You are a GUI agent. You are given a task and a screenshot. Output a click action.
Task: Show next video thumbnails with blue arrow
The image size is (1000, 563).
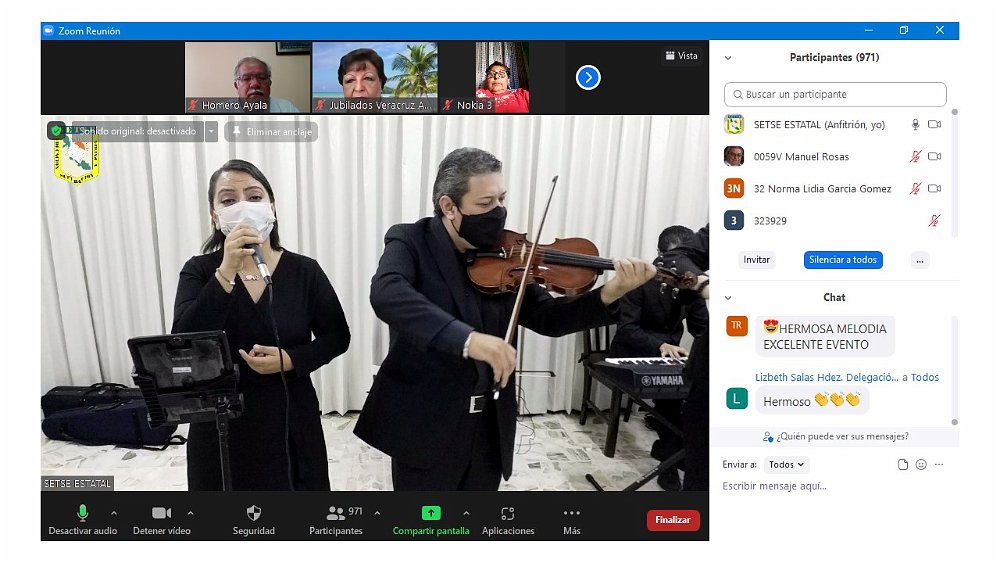(588, 77)
